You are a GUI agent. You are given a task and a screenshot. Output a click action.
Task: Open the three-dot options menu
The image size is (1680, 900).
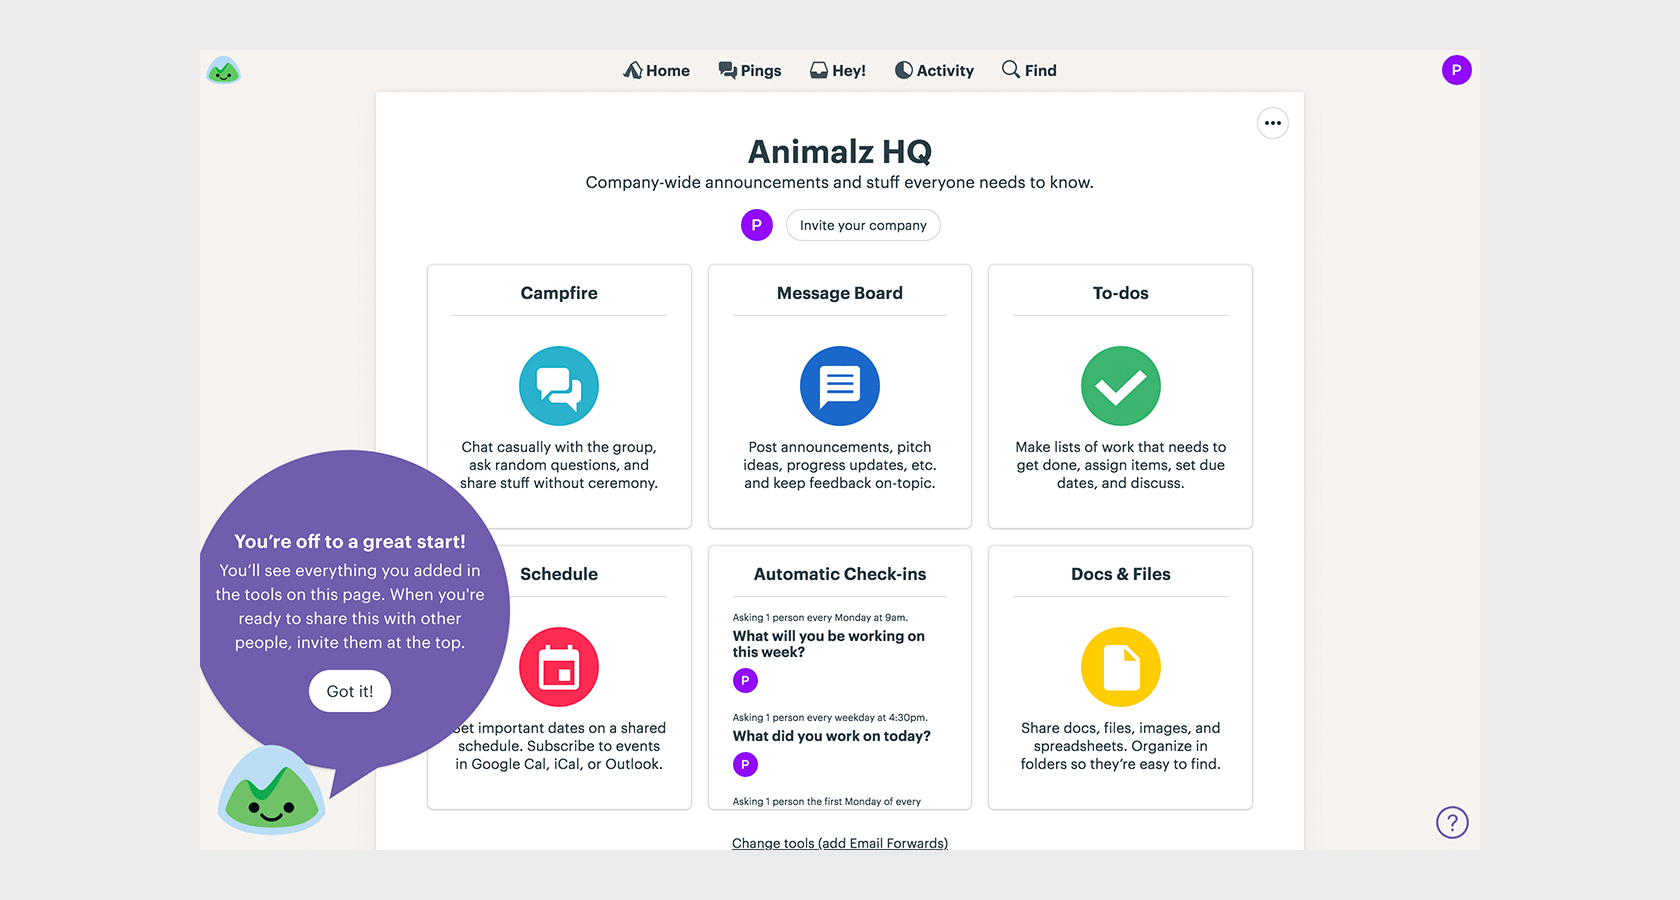pyautogui.click(x=1272, y=123)
